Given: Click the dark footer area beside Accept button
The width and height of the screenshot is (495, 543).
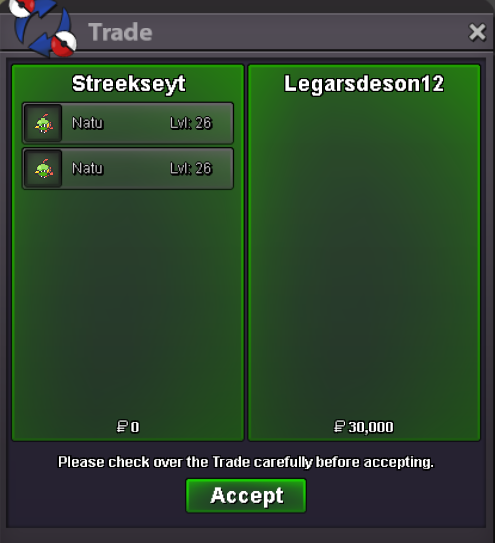Looking at the screenshot, I should tap(395, 499).
